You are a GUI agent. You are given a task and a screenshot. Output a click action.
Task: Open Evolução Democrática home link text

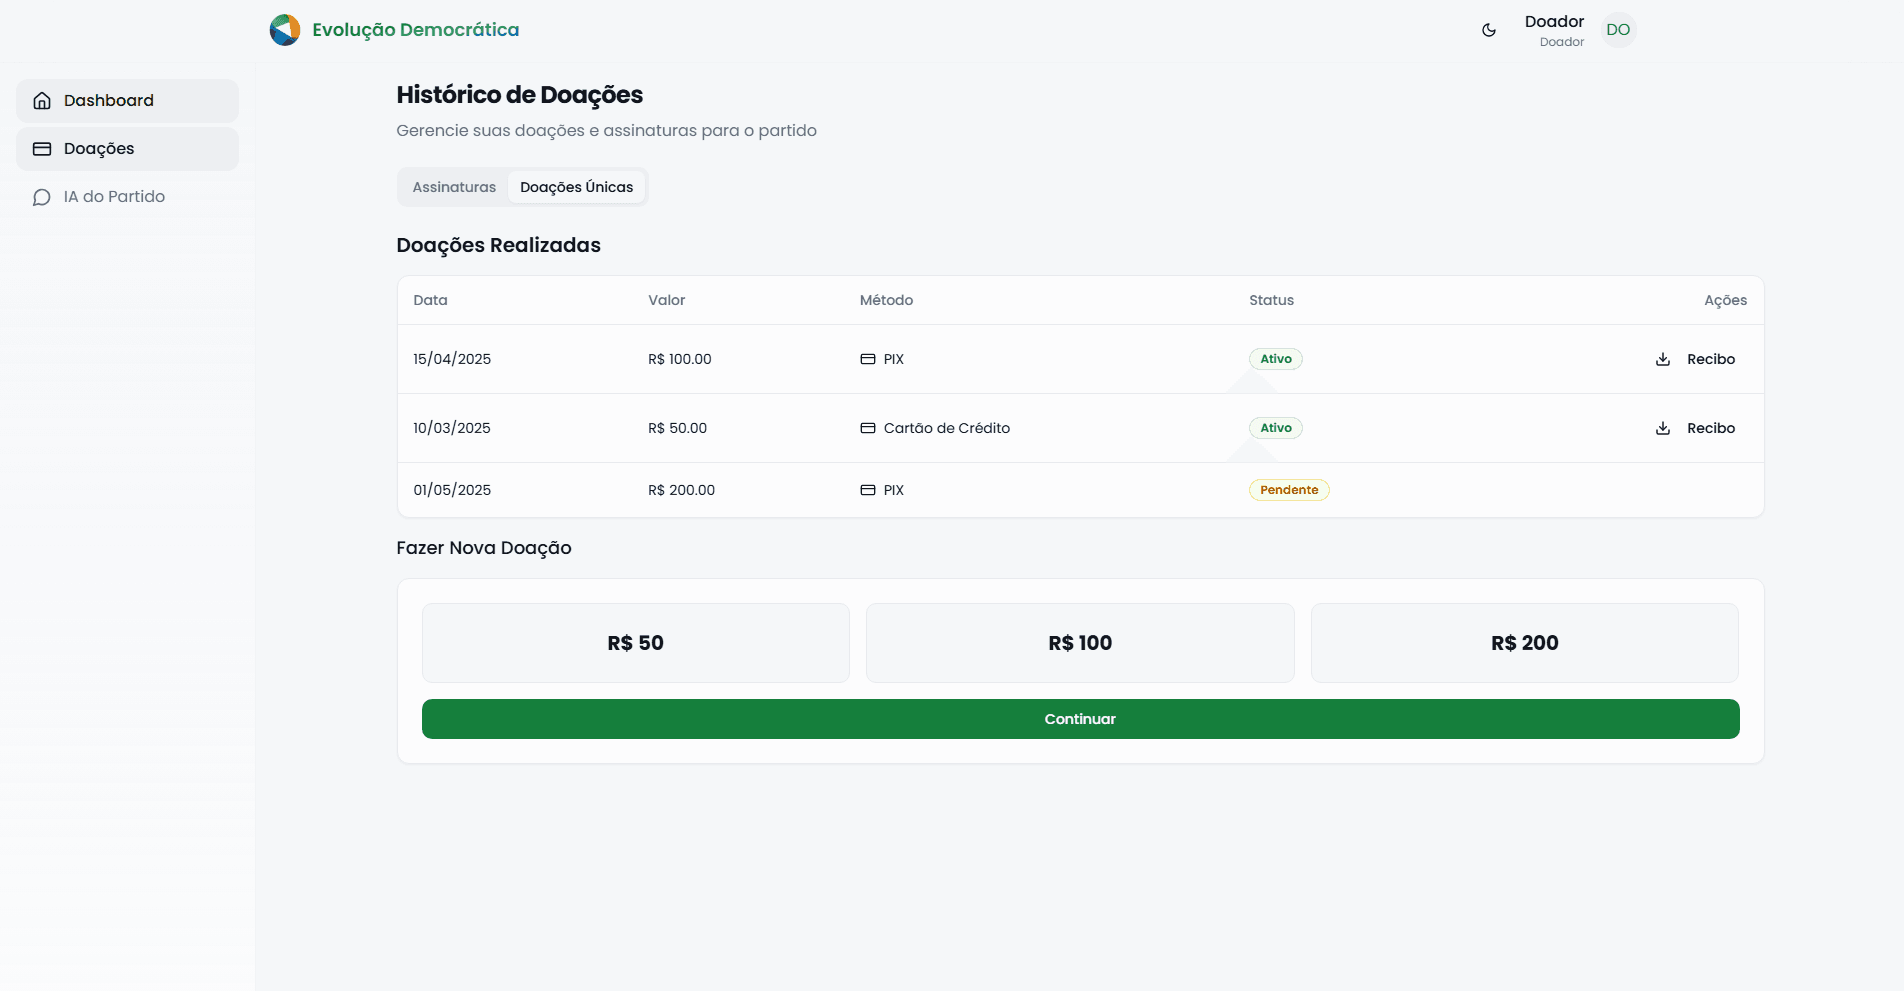pos(415,30)
